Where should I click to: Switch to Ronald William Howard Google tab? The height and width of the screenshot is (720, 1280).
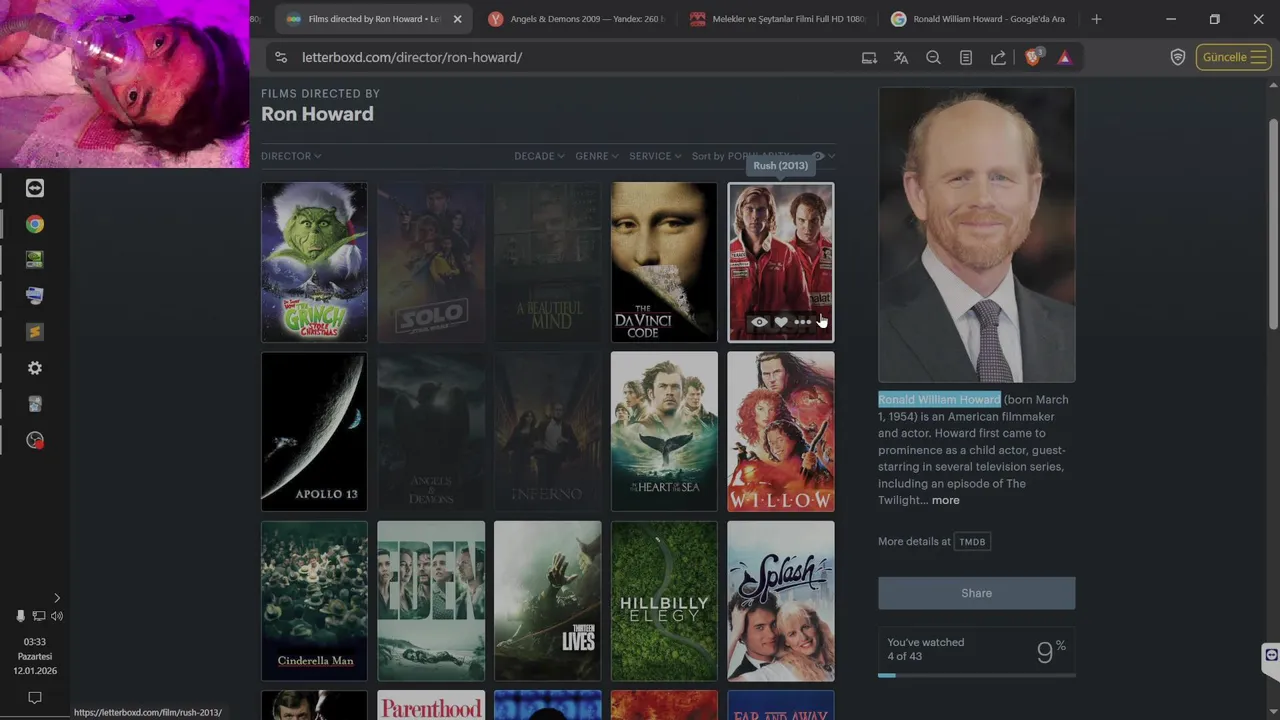(980, 19)
